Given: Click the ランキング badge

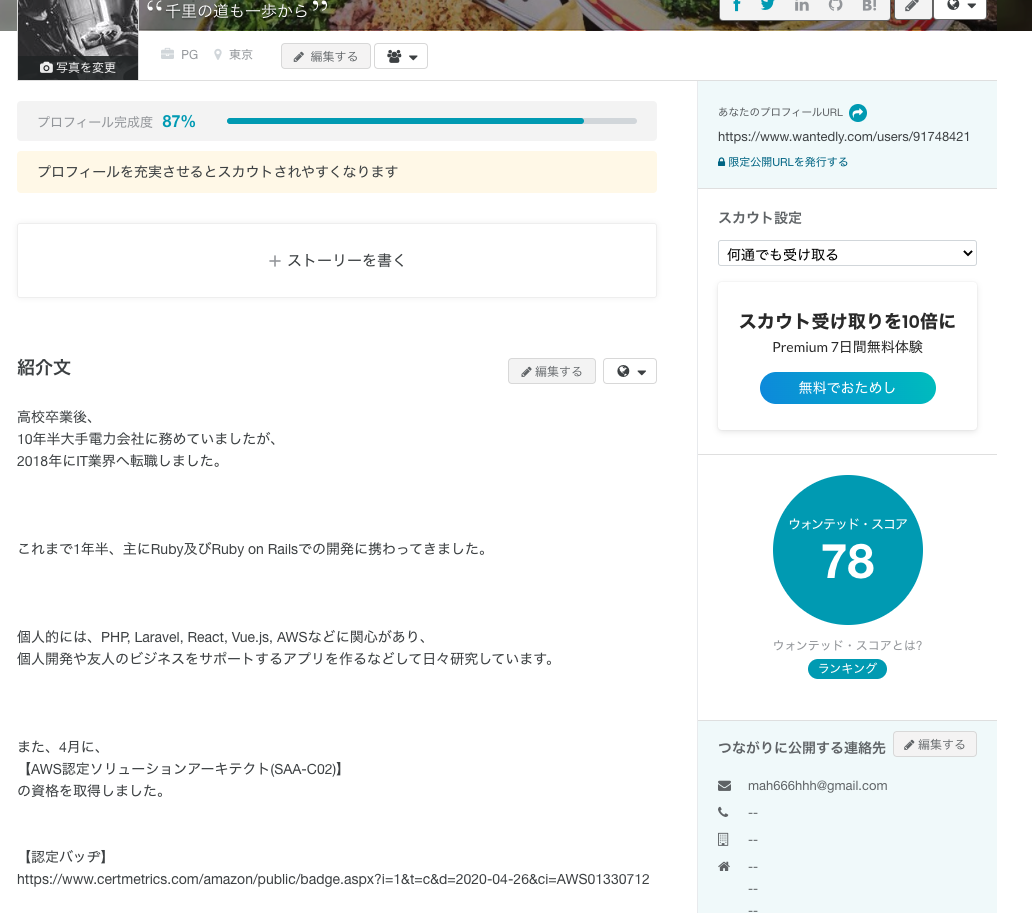Looking at the screenshot, I should [x=847, y=668].
